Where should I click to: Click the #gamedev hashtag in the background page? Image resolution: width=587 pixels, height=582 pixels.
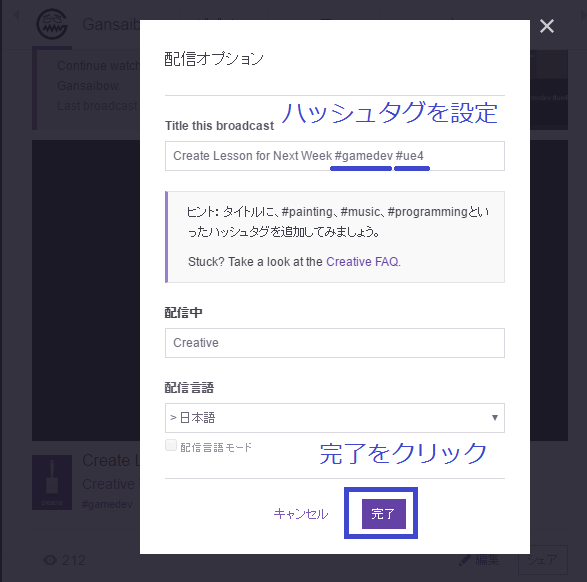point(107,504)
